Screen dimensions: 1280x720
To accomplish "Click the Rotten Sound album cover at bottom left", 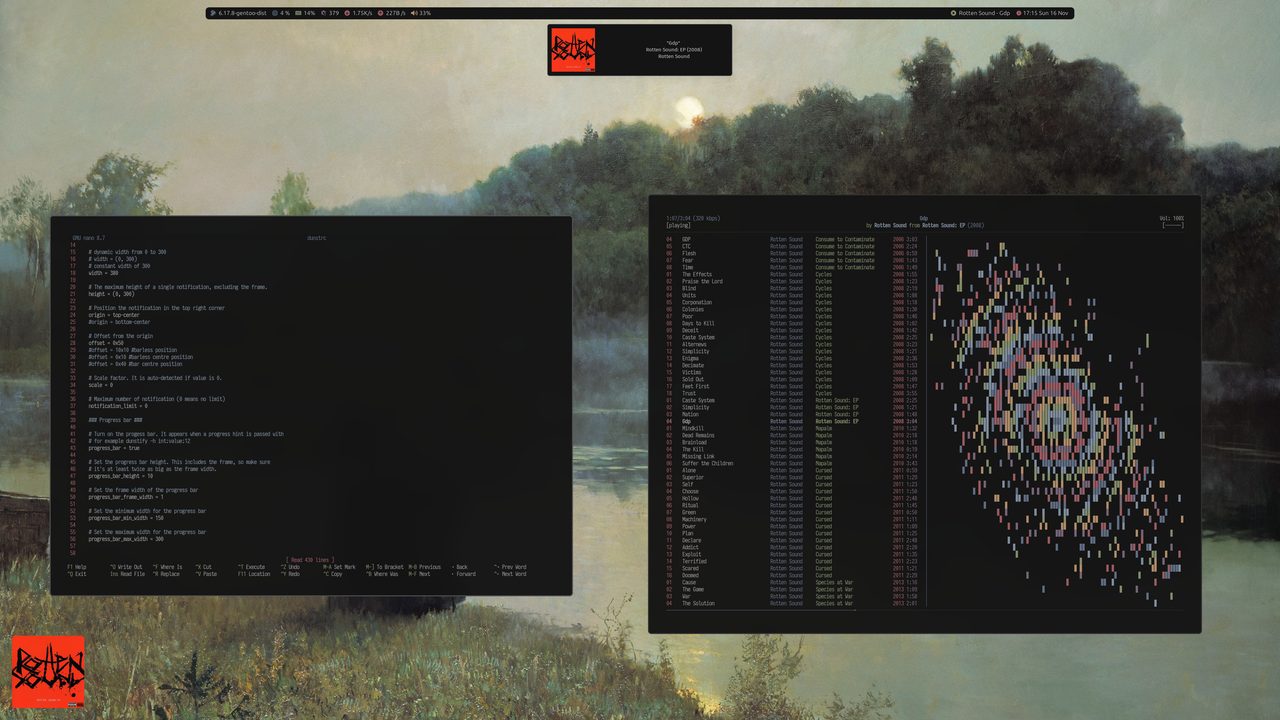I will tap(48, 671).
